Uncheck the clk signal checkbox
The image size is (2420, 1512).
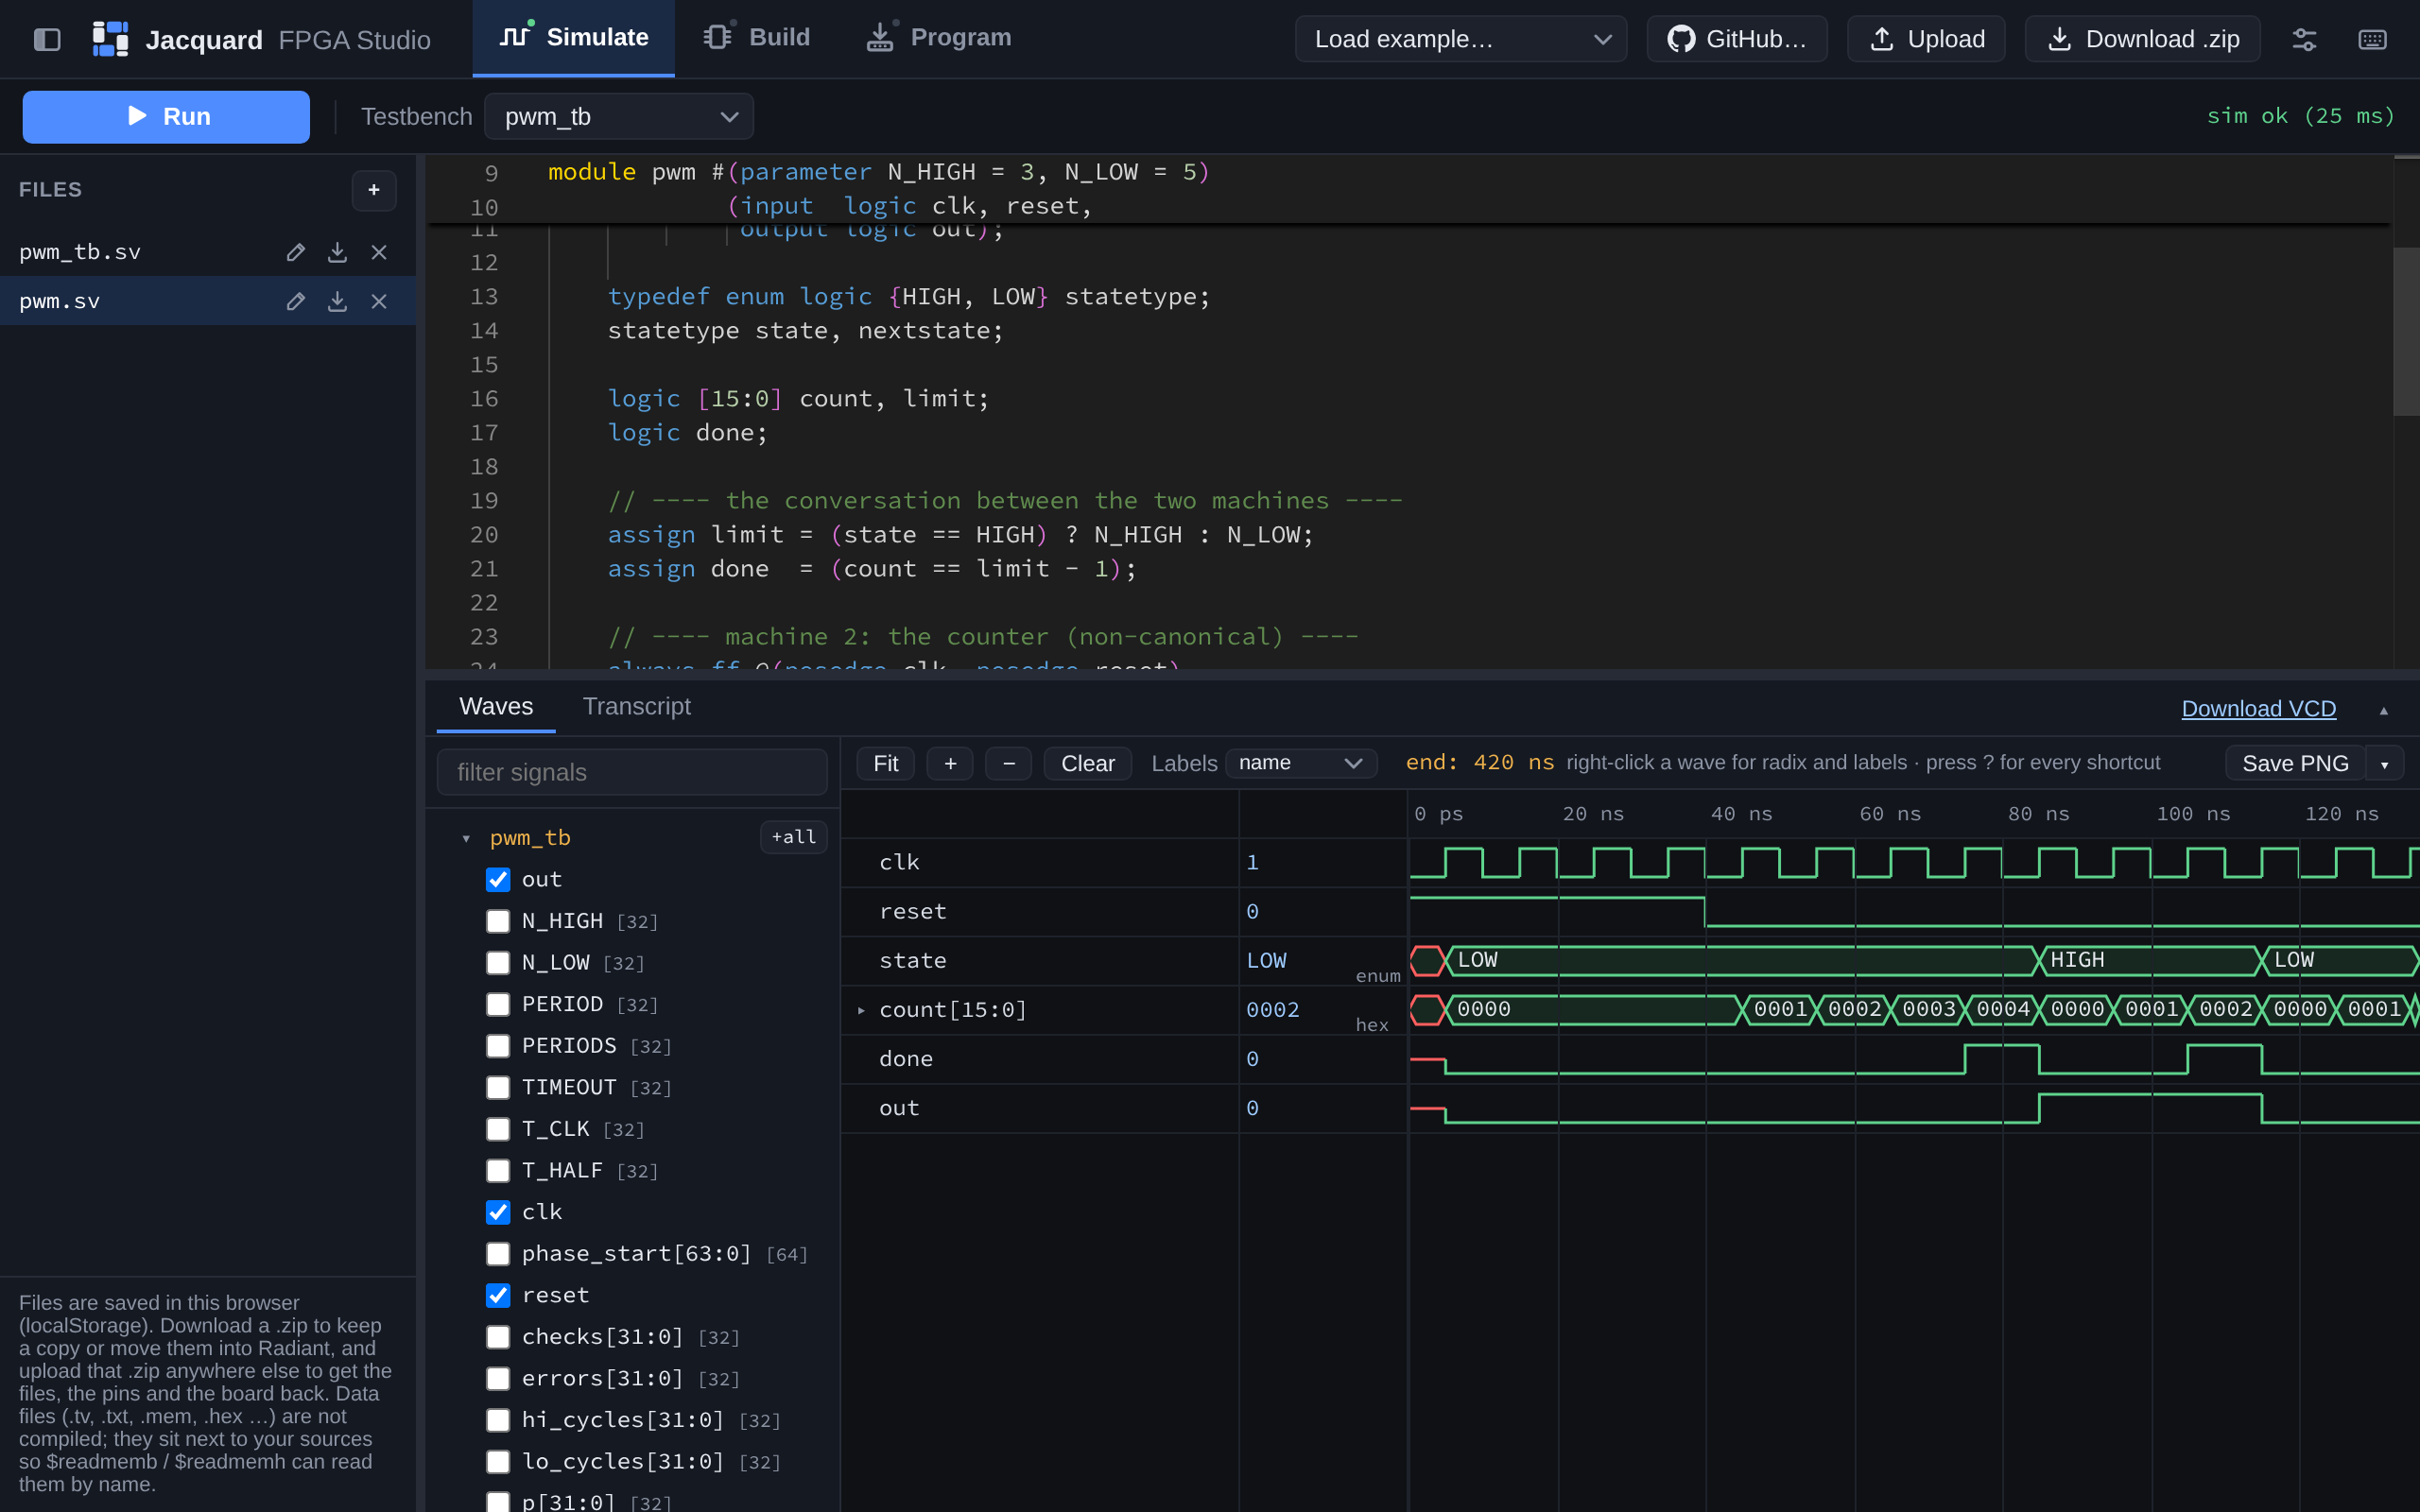pyautogui.click(x=498, y=1212)
